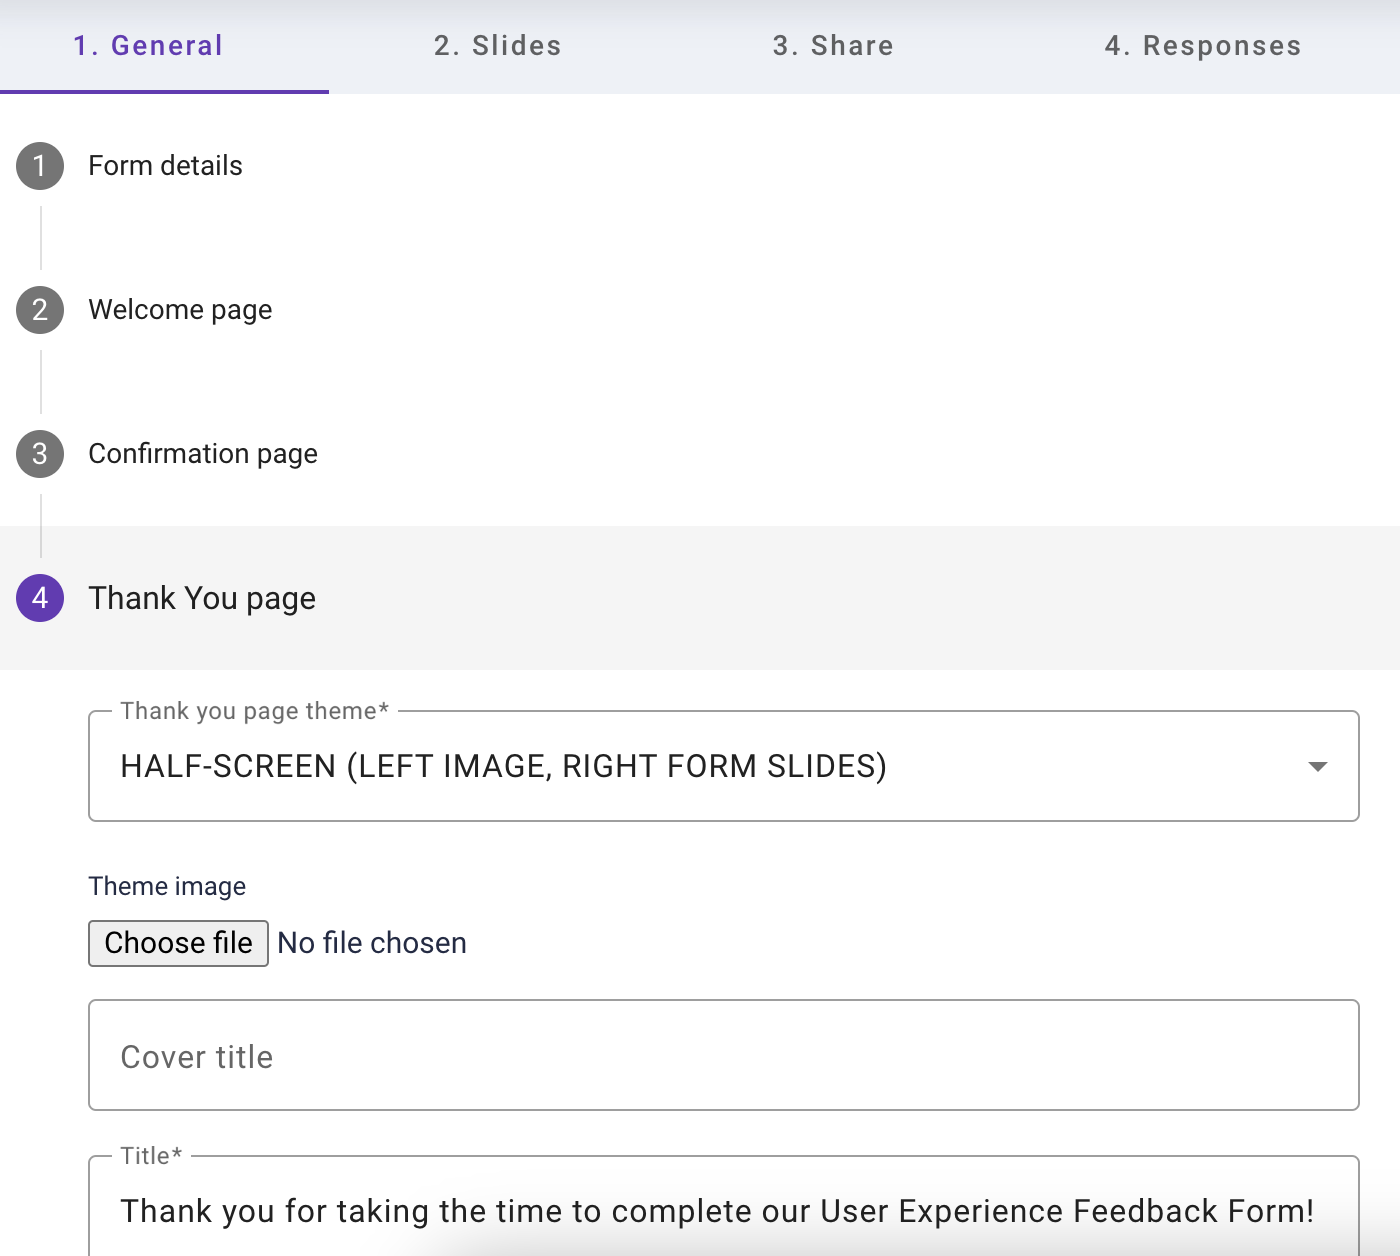Collapse the Thank You page section
This screenshot has width=1400, height=1256.
click(x=202, y=599)
